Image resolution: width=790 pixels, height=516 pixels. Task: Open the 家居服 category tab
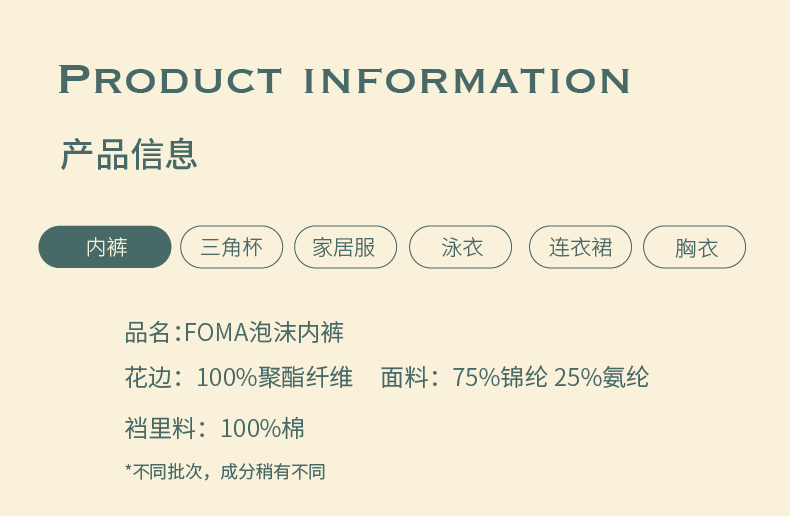pos(345,247)
